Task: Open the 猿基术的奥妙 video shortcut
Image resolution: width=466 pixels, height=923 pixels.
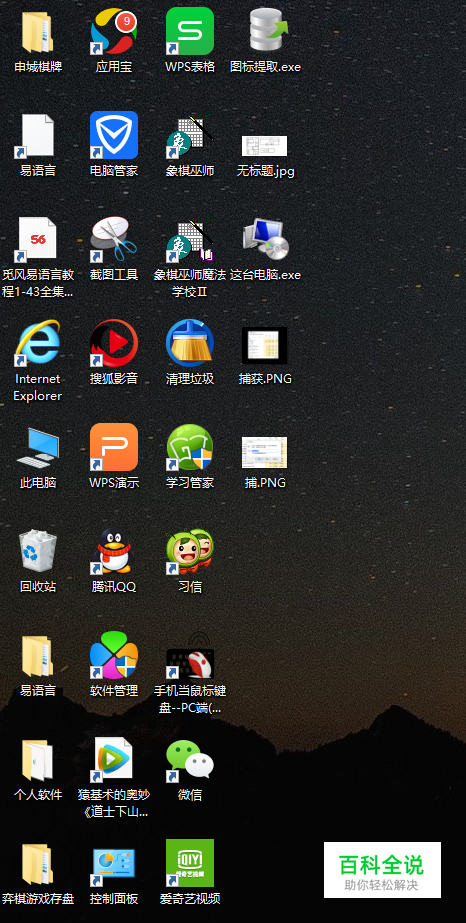Action: (114, 759)
